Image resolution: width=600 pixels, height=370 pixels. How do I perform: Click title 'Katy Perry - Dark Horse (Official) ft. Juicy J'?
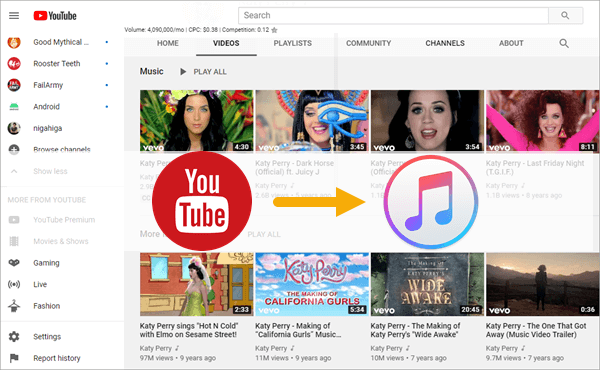tap(294, 168)
